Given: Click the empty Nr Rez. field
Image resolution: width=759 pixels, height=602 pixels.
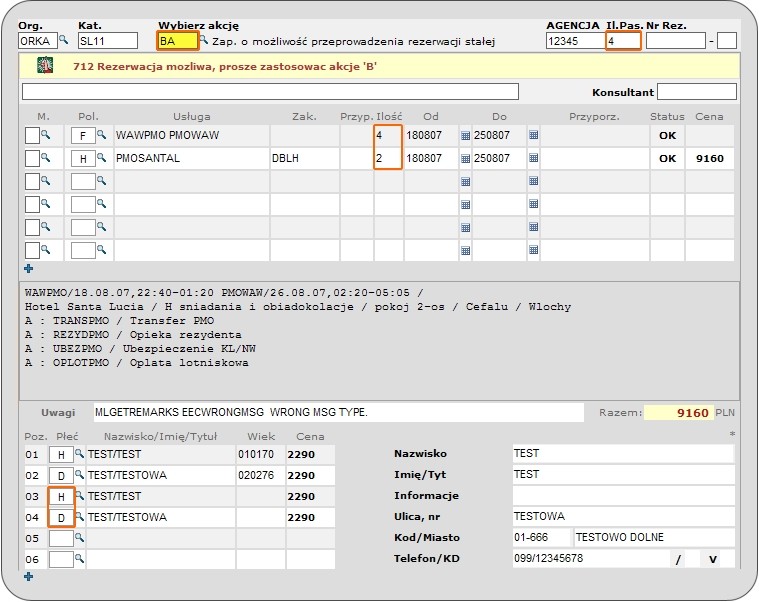Looking at the screenshot, I should coord(675,41).
